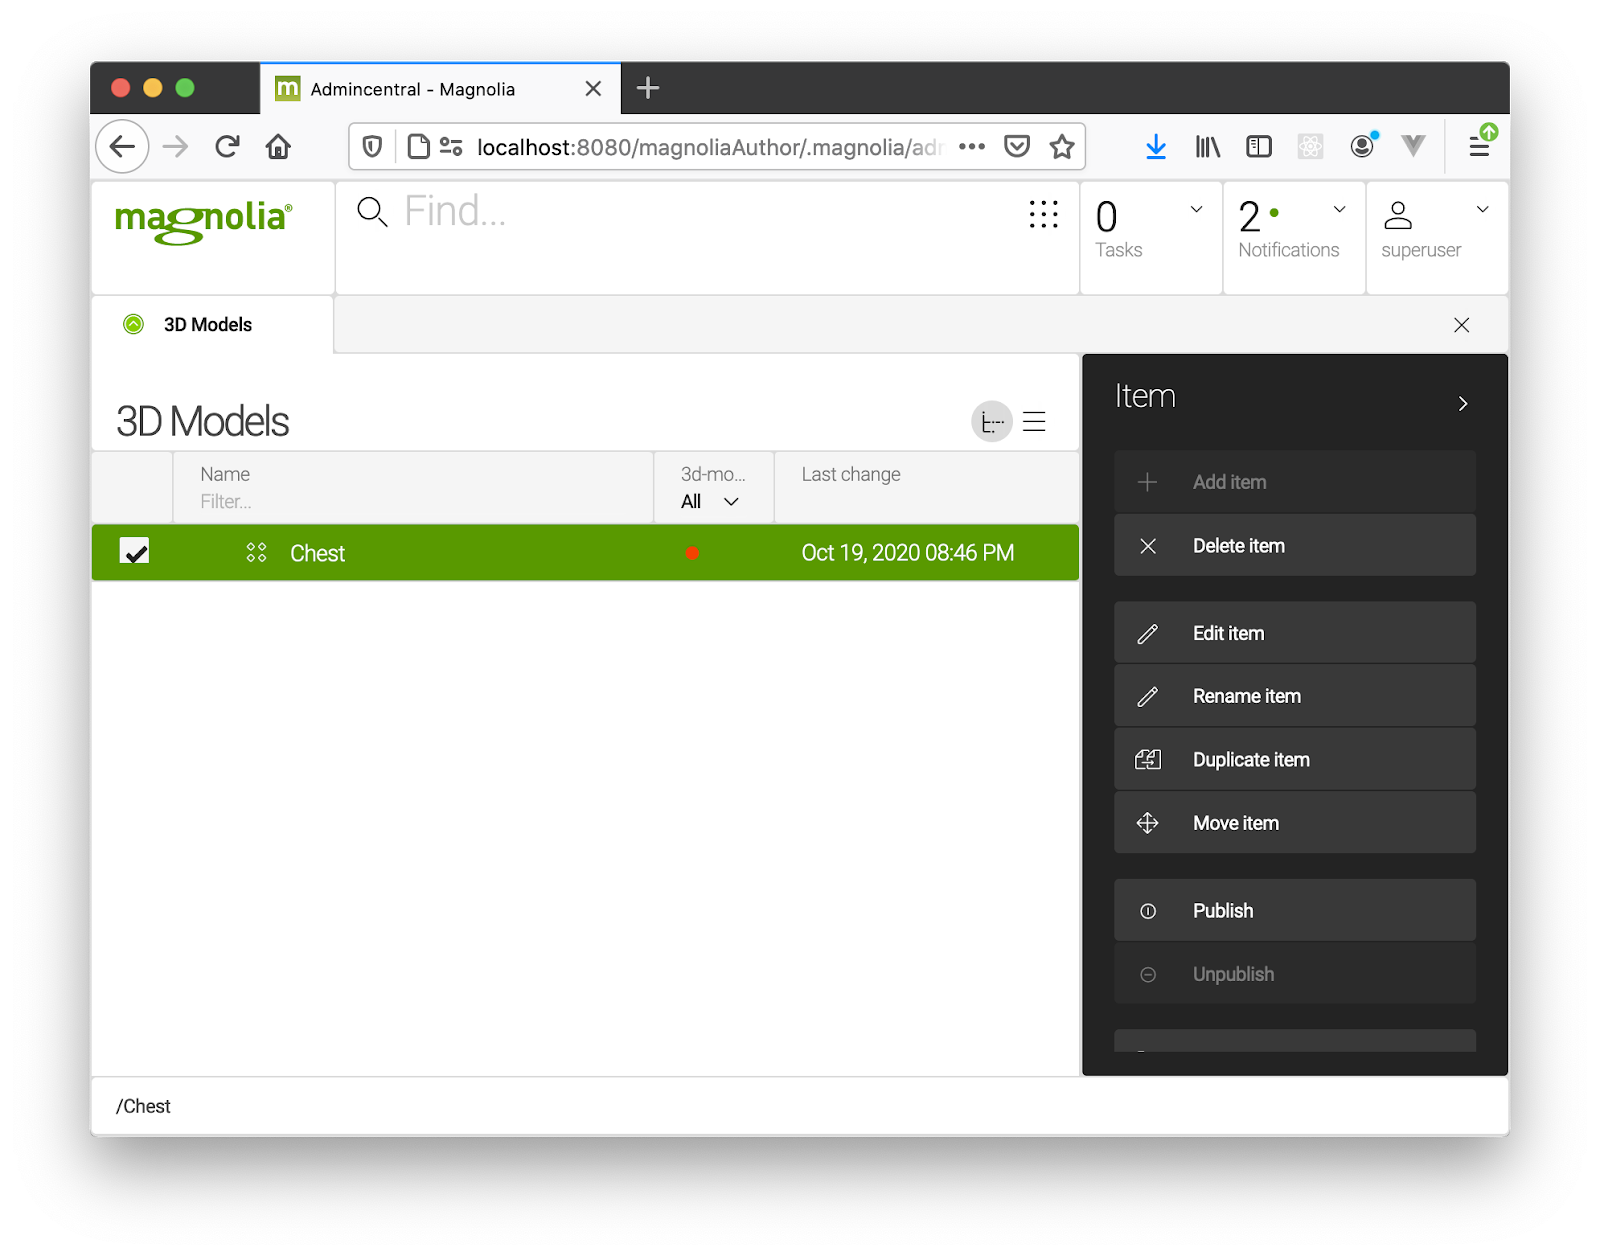The width and height of the screenshot is (1600, 1256).
Task: Switch to list view
Action: [1035, 422]
